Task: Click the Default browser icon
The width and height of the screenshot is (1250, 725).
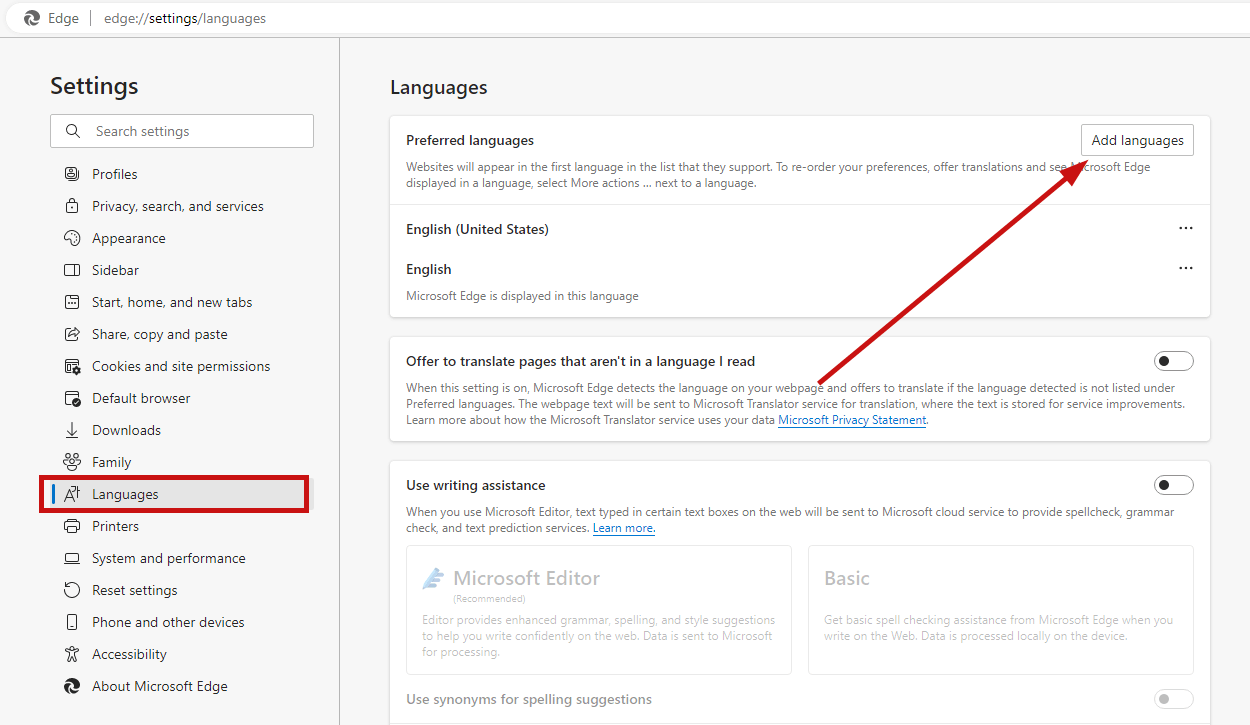Action: (72, 398)
